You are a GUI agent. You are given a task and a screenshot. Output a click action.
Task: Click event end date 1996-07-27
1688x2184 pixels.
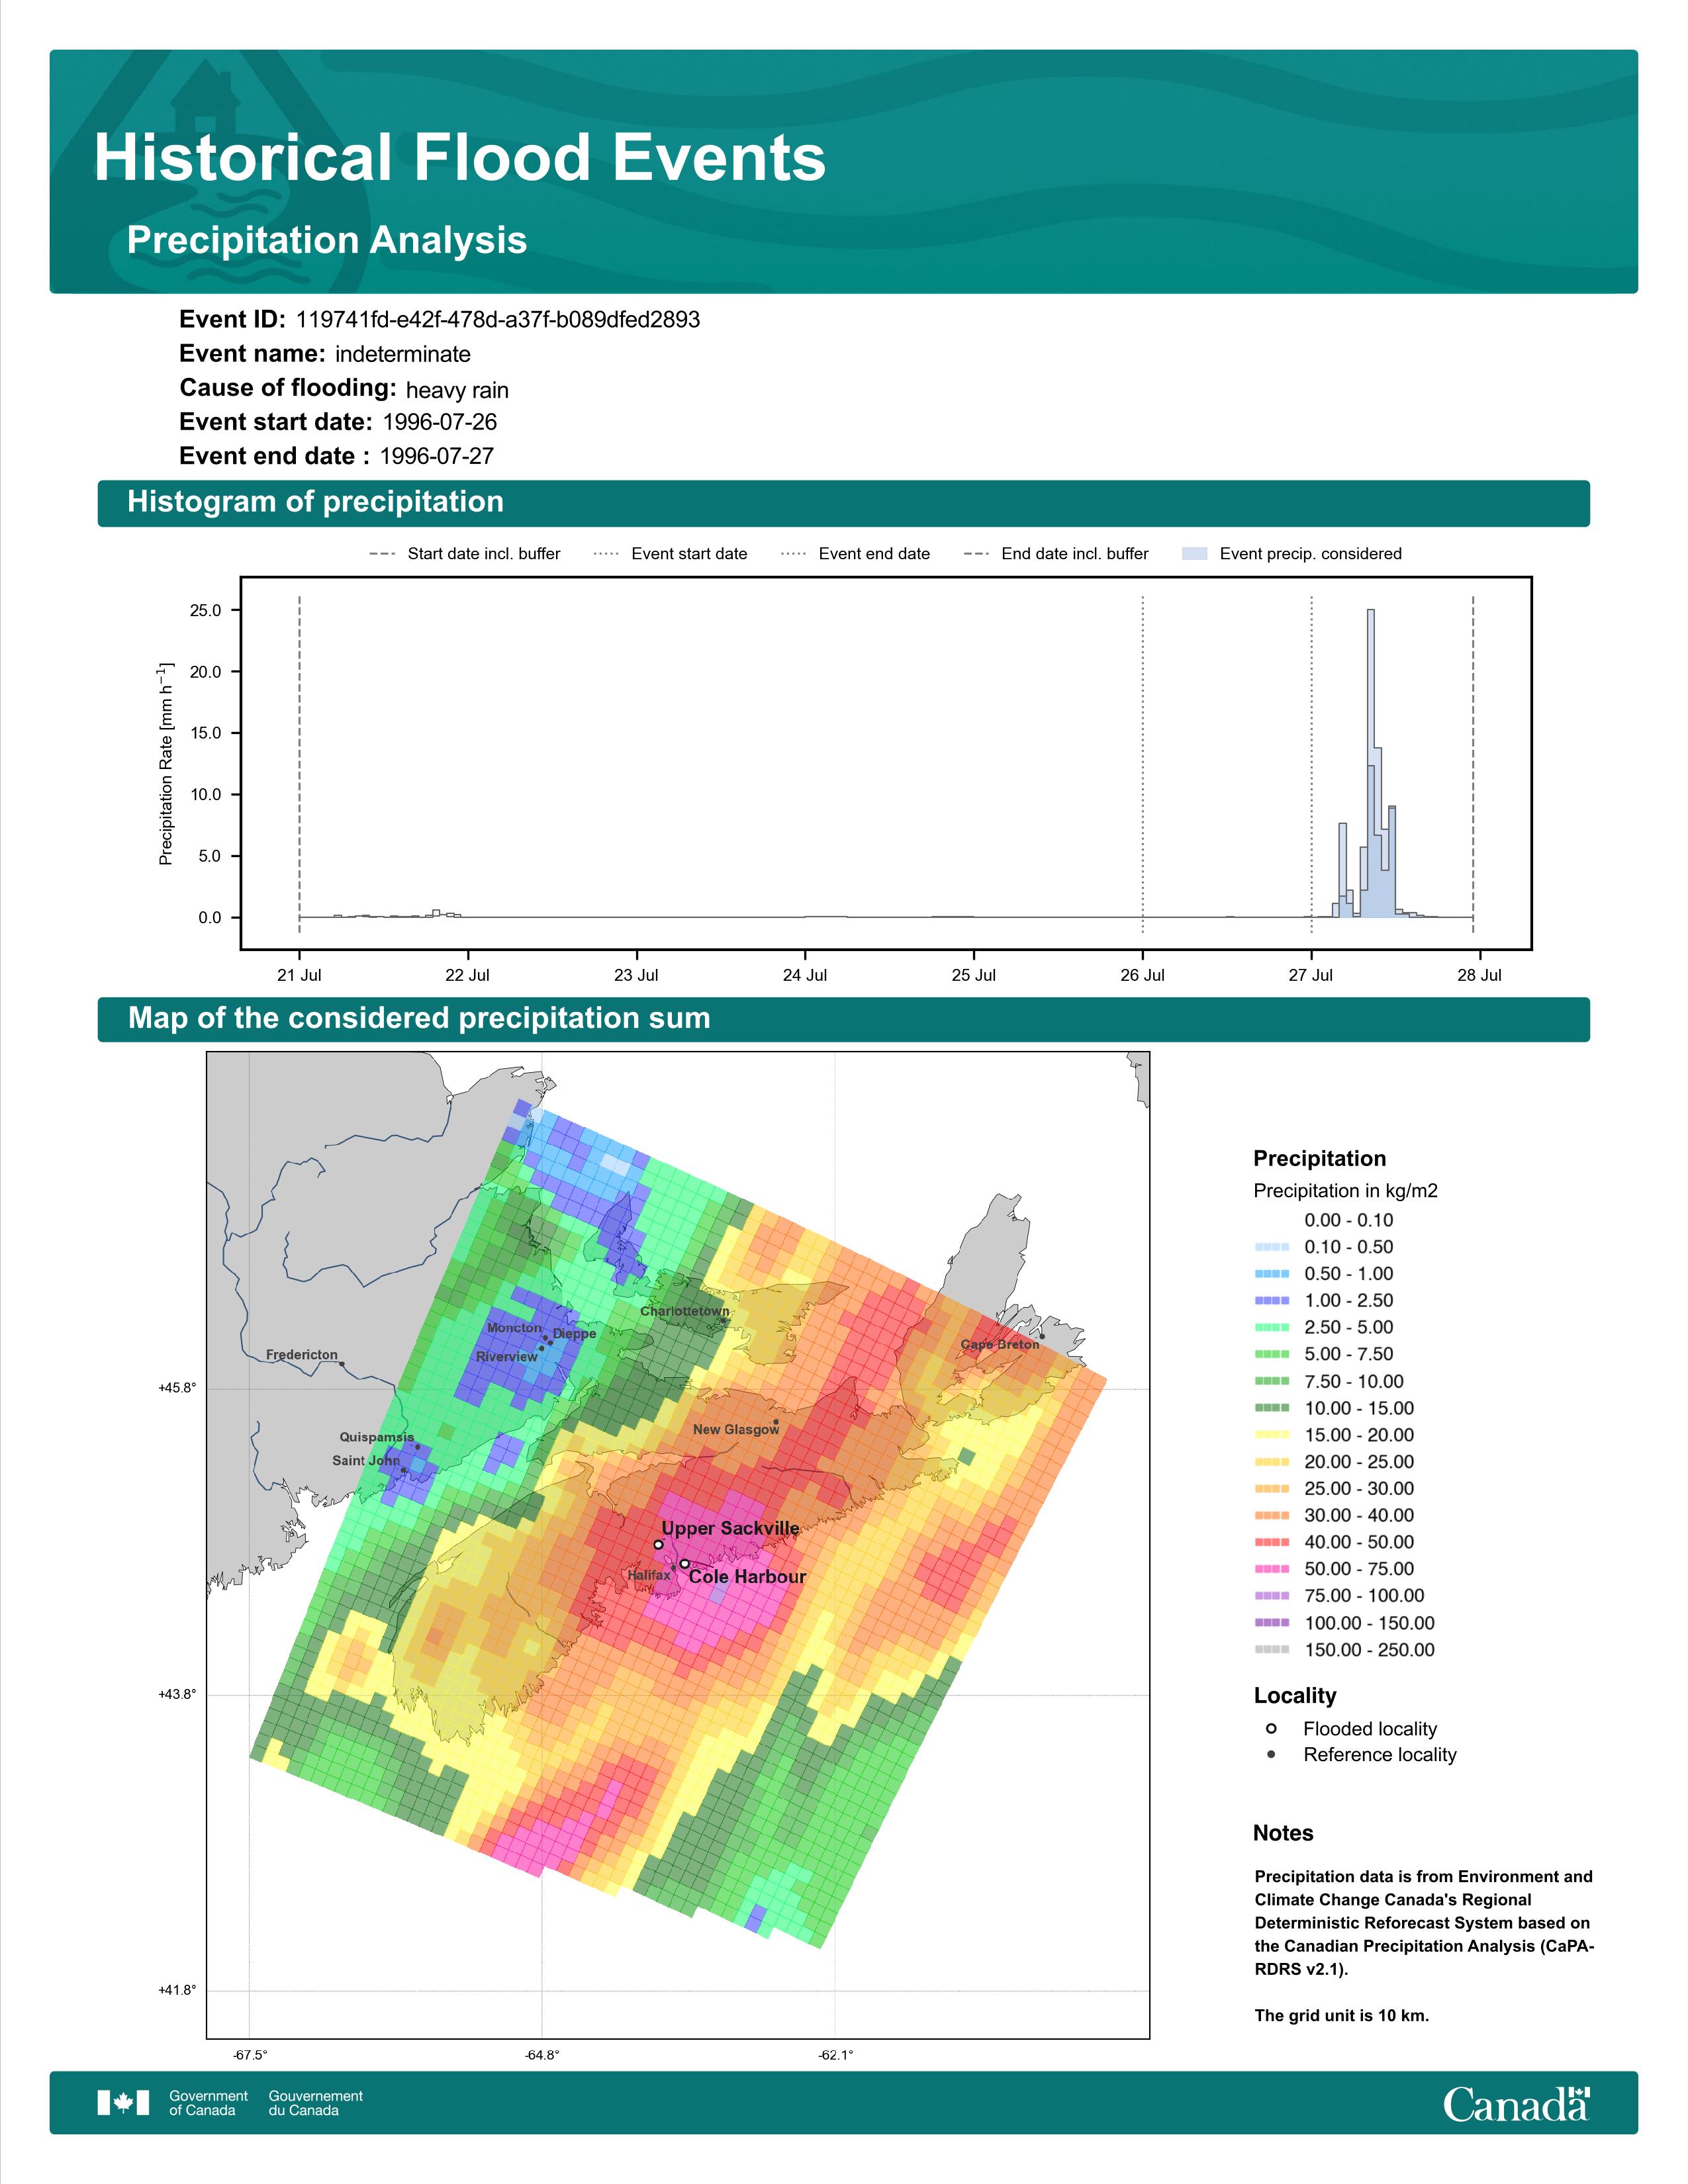click(x=437, y=456)
